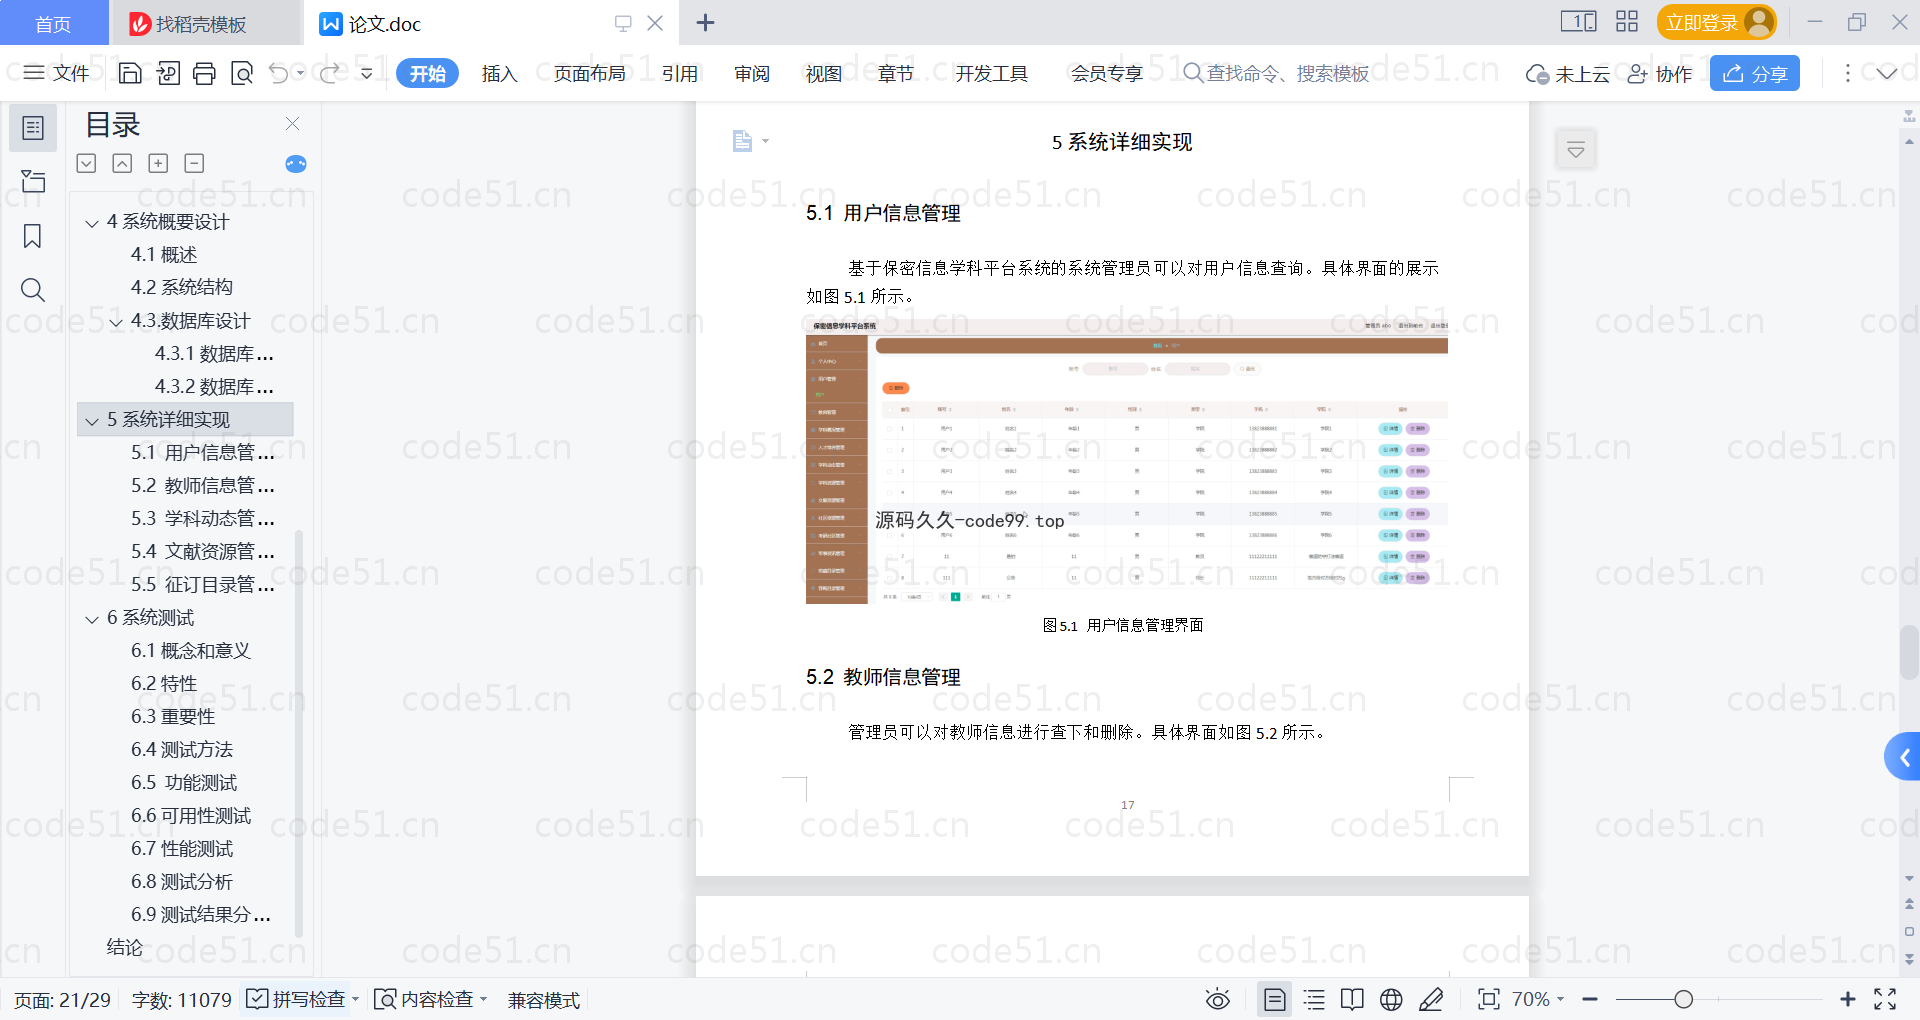The width and height of the screenshot is (1920, 1020).
Task: Adjust the zoom slider handle
Action: point(1684,999)
